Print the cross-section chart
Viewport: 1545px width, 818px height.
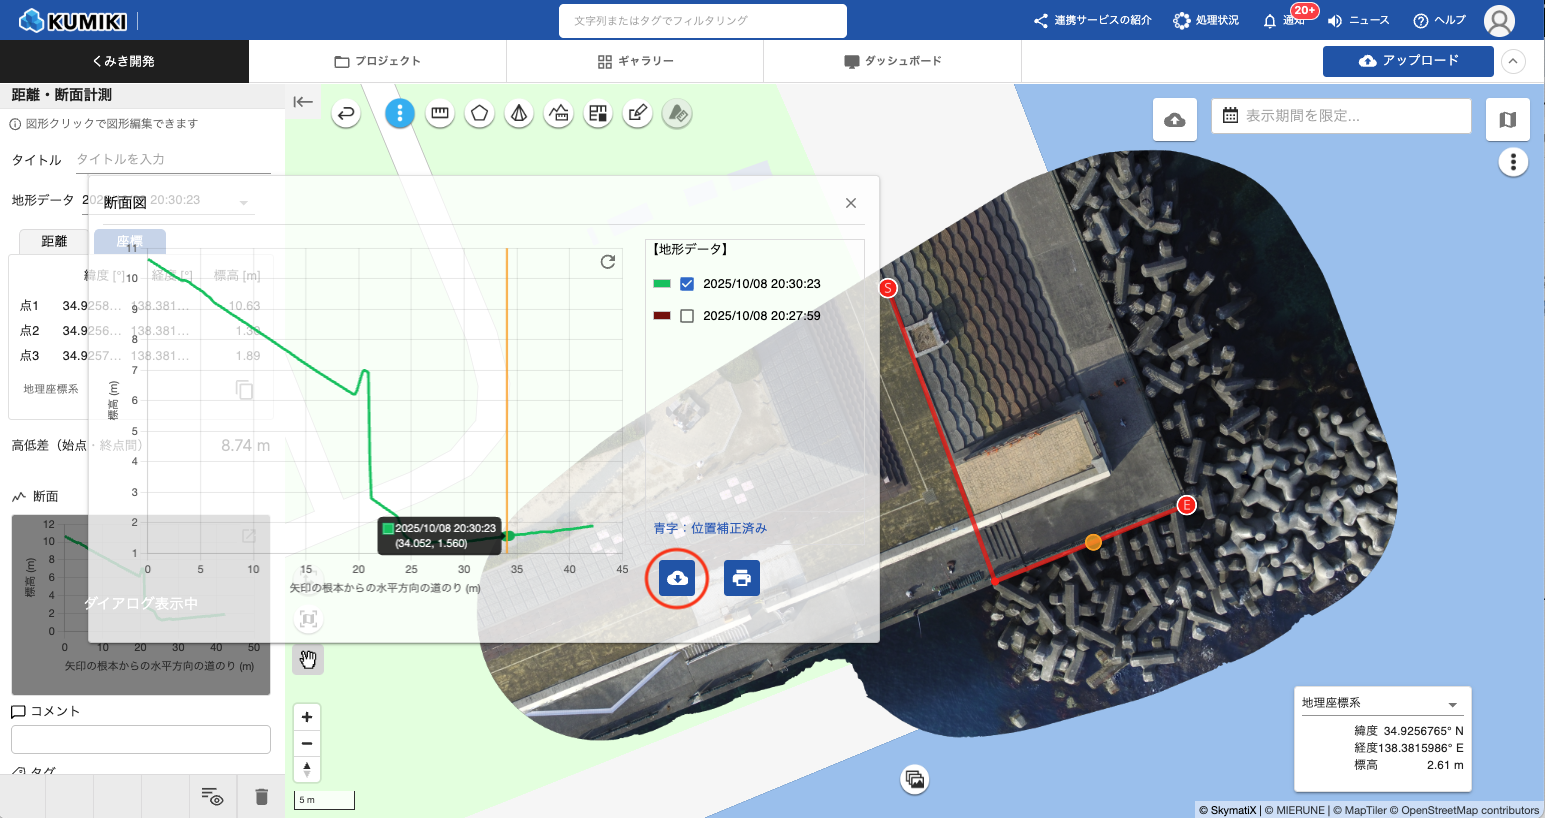point(741,578)
